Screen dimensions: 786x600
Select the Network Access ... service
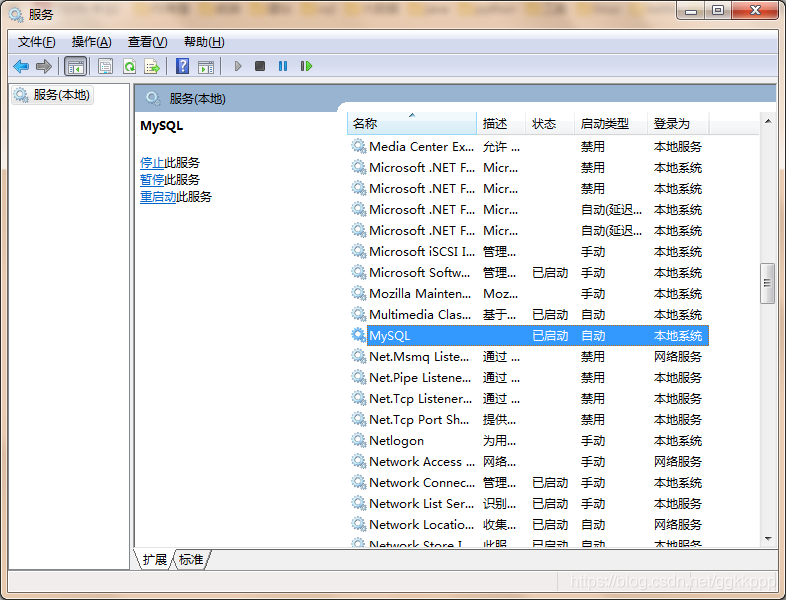[529, 462]
